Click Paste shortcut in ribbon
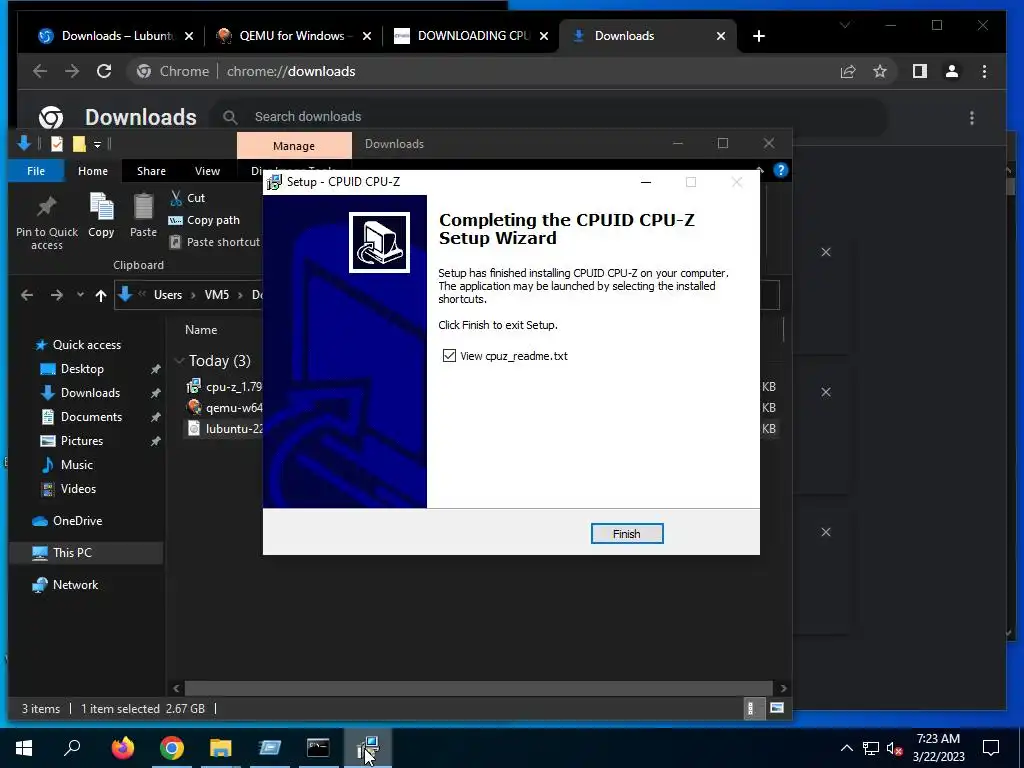The image size is (1024, 768). [x=215, y=242]
